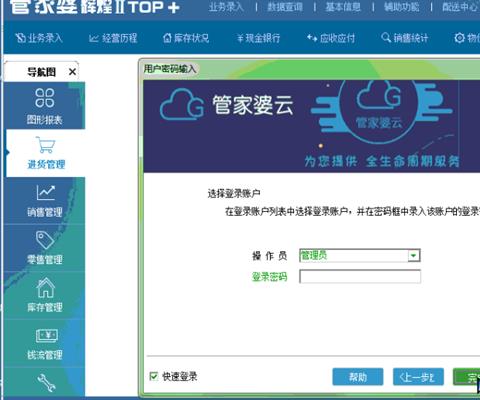Open the 库存管理 house icon

(x=45, y=287)
